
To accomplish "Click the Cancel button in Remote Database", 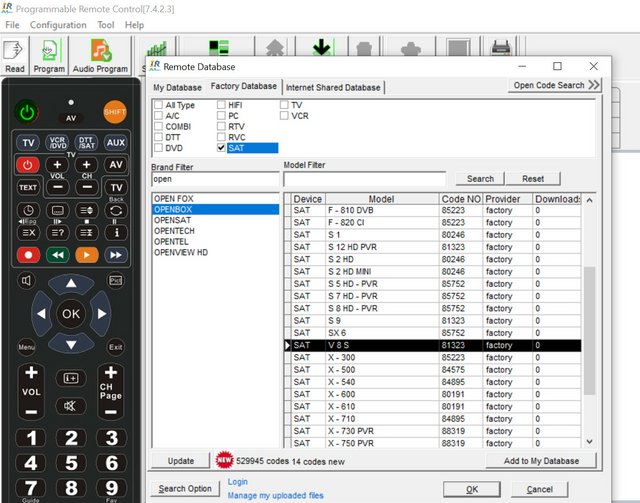I will point(539,489).
